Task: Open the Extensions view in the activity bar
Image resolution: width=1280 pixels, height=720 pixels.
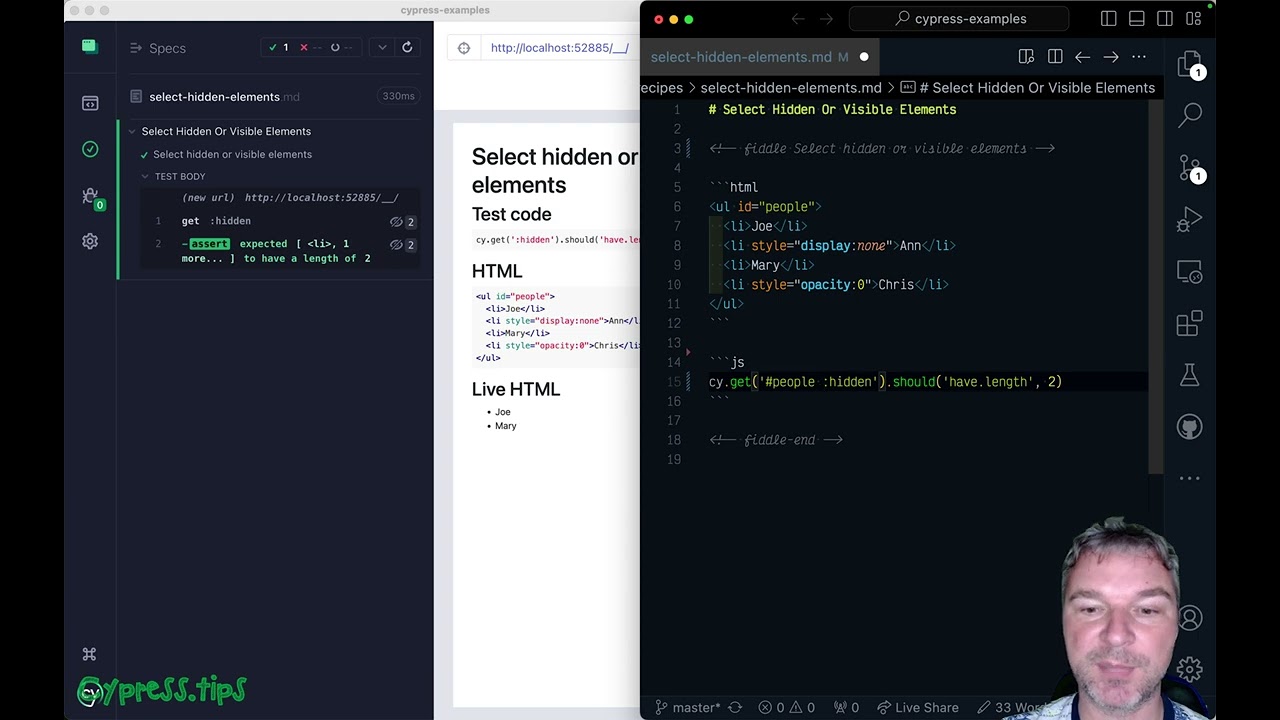Action: point(1190,323)
